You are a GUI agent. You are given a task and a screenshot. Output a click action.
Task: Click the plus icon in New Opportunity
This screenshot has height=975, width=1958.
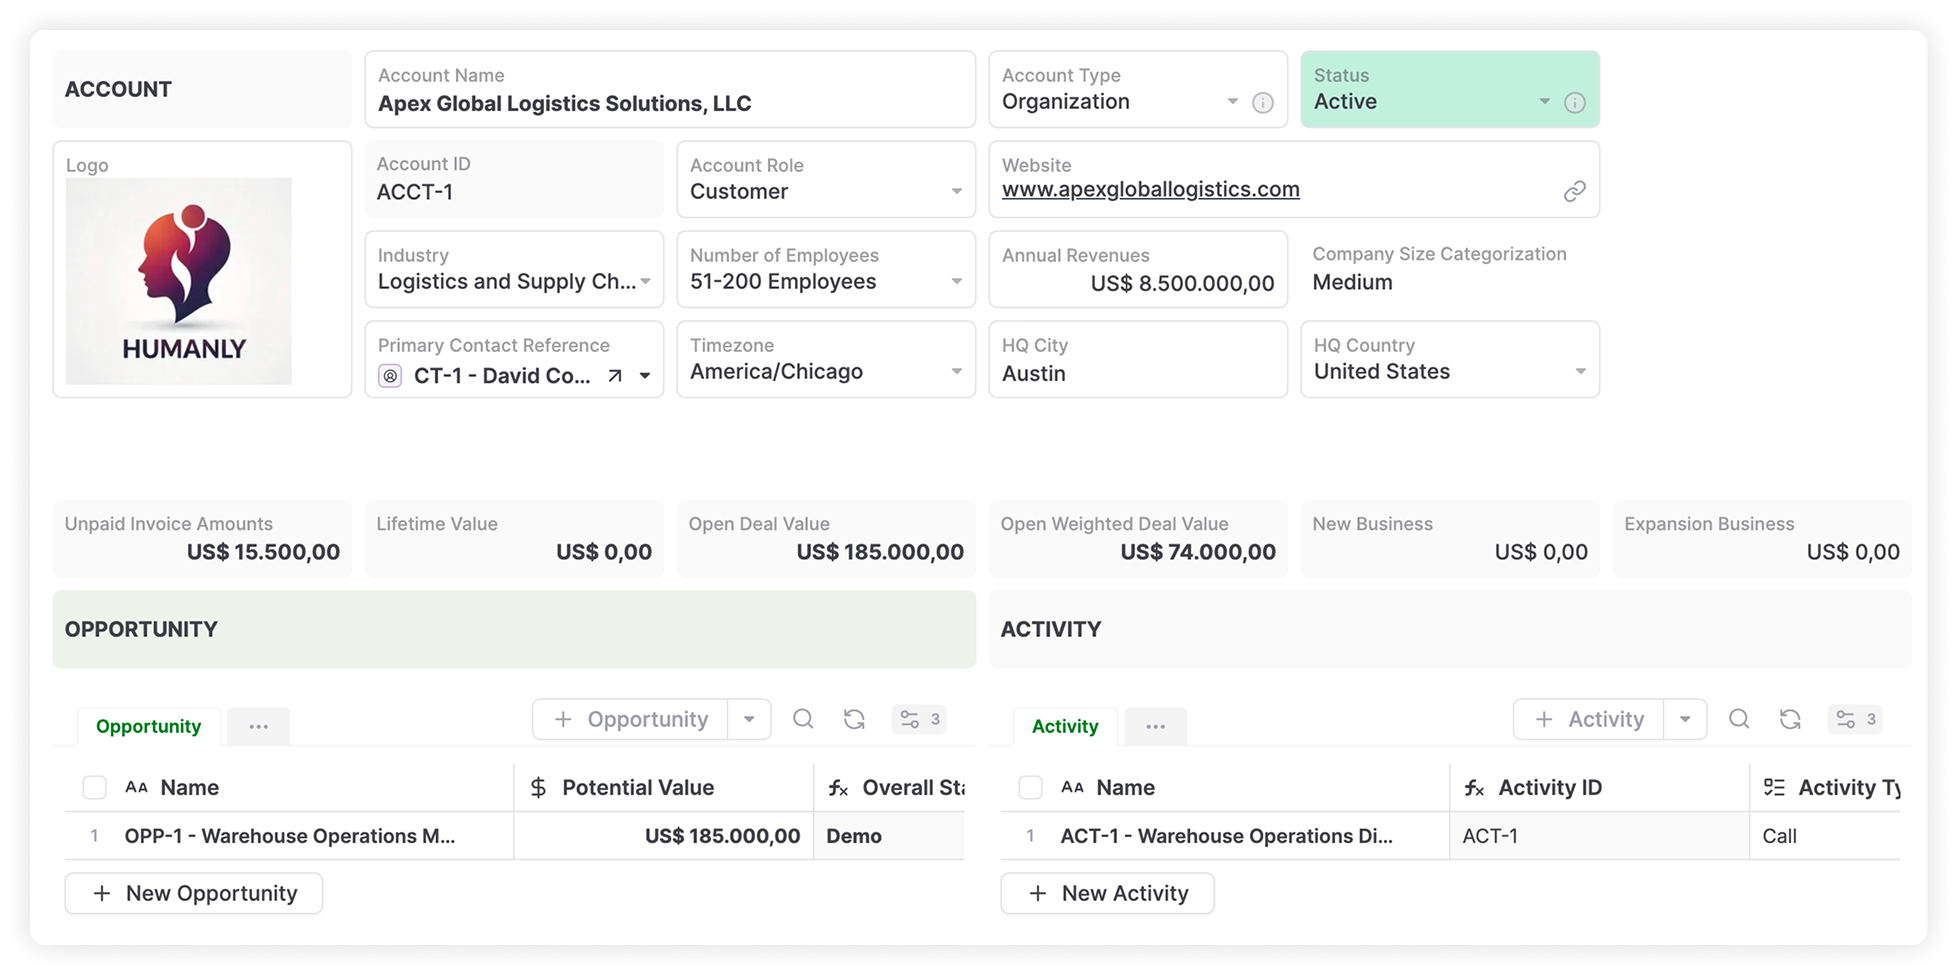click(102, 893)
